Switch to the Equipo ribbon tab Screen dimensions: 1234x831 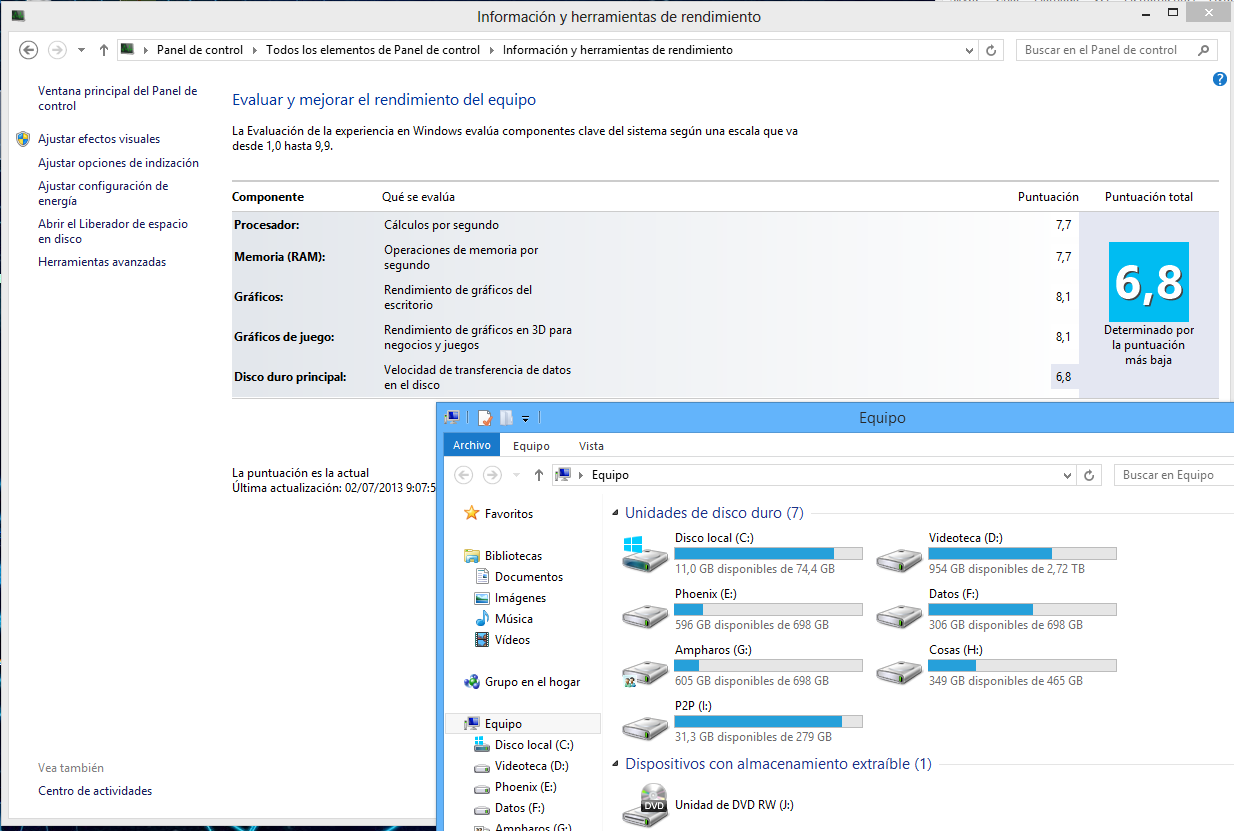(531, 446)
